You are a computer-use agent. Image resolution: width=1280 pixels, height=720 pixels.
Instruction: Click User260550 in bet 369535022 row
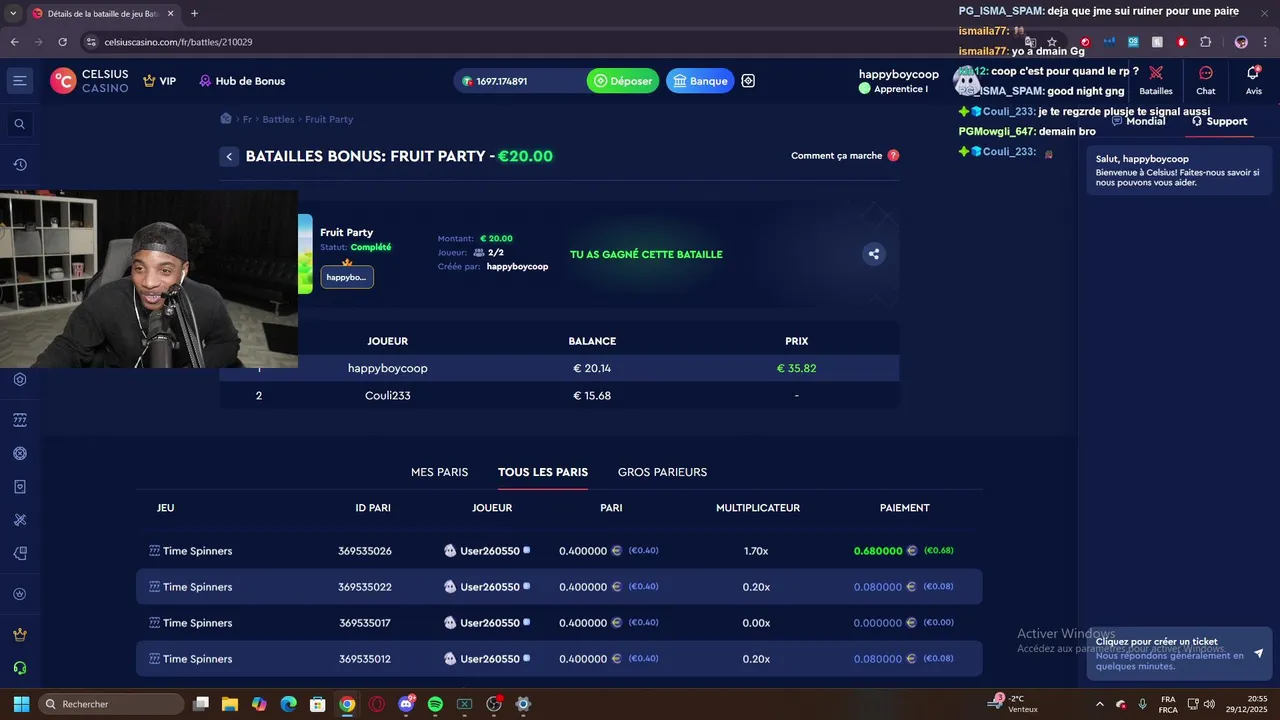[490, 587]
